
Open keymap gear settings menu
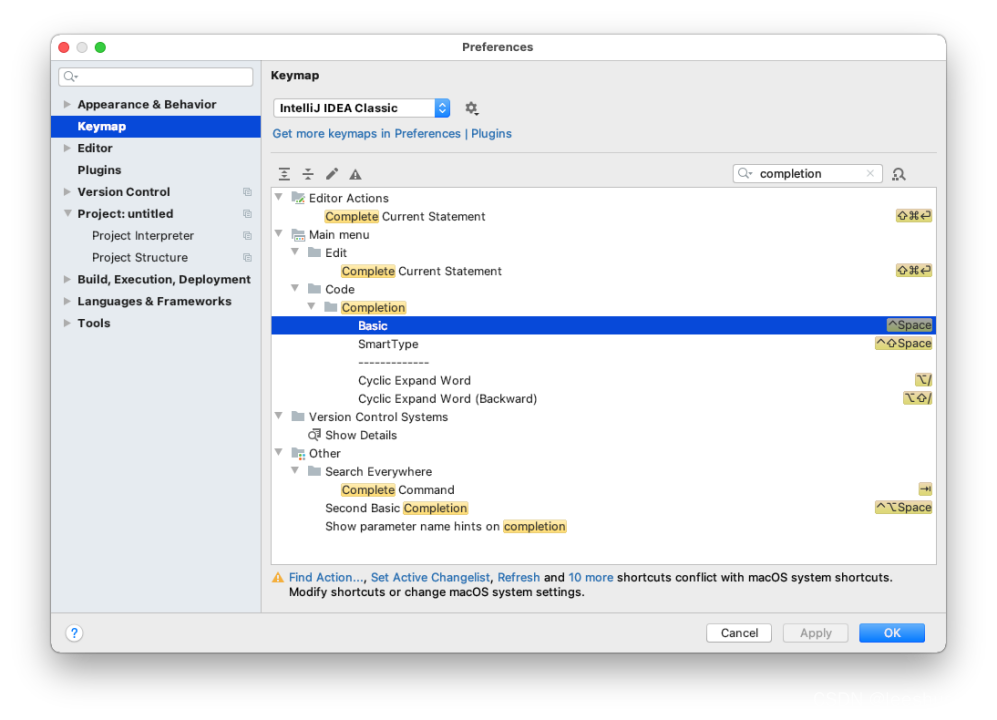471,108
